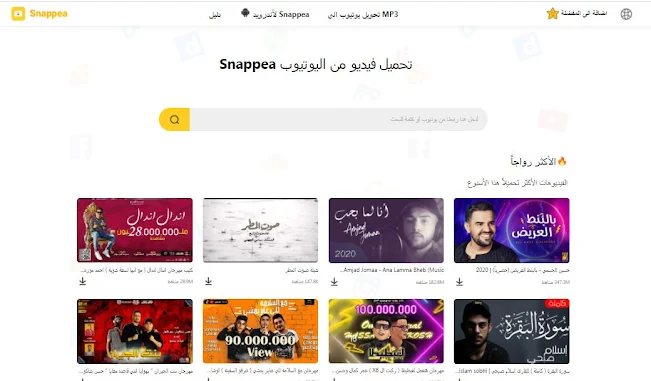Image resolution: width=651 pixels, height=381 pixels.
Task: Open the YouTube to MP3 menu item
Action: pos(363,15)
